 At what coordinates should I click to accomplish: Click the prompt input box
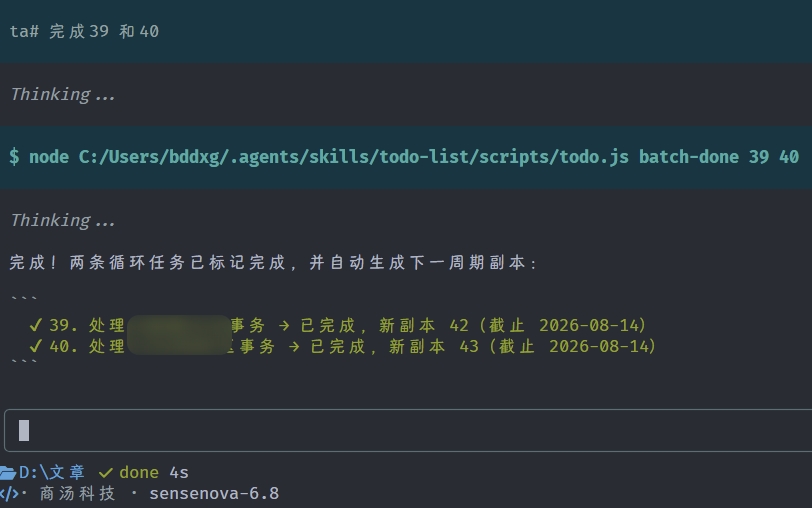pos(409,430)
